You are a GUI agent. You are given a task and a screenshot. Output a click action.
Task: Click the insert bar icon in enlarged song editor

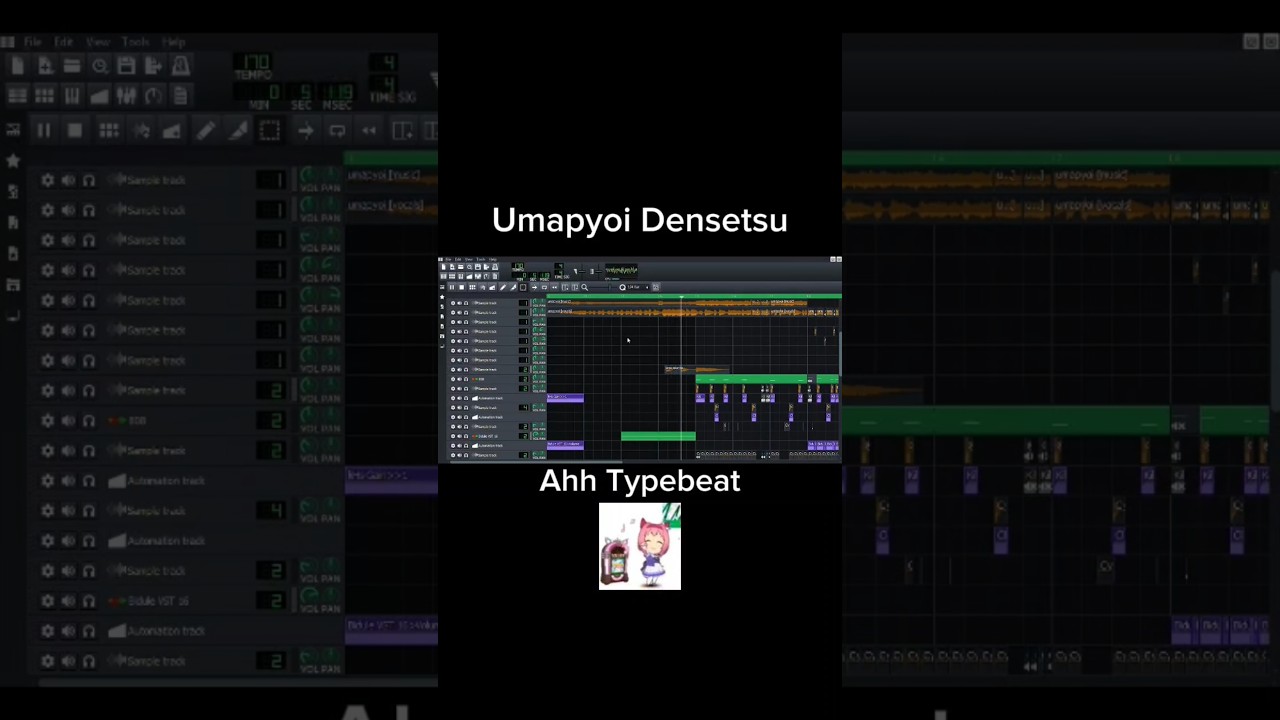pos(402,131)
